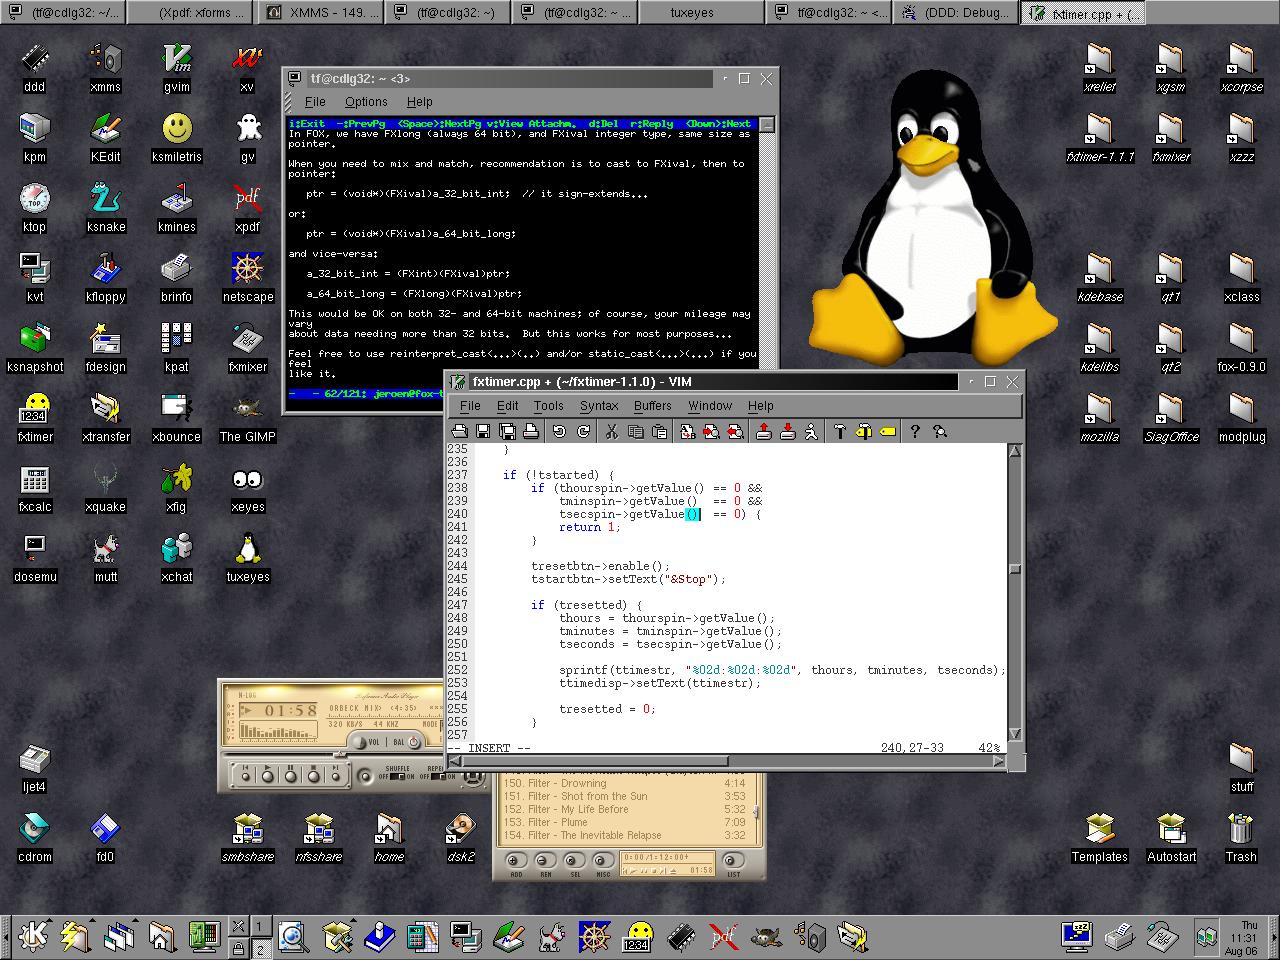Open the VIM Syntax menu
This screenshot has height=960, width=1280.
click(599, 406)
